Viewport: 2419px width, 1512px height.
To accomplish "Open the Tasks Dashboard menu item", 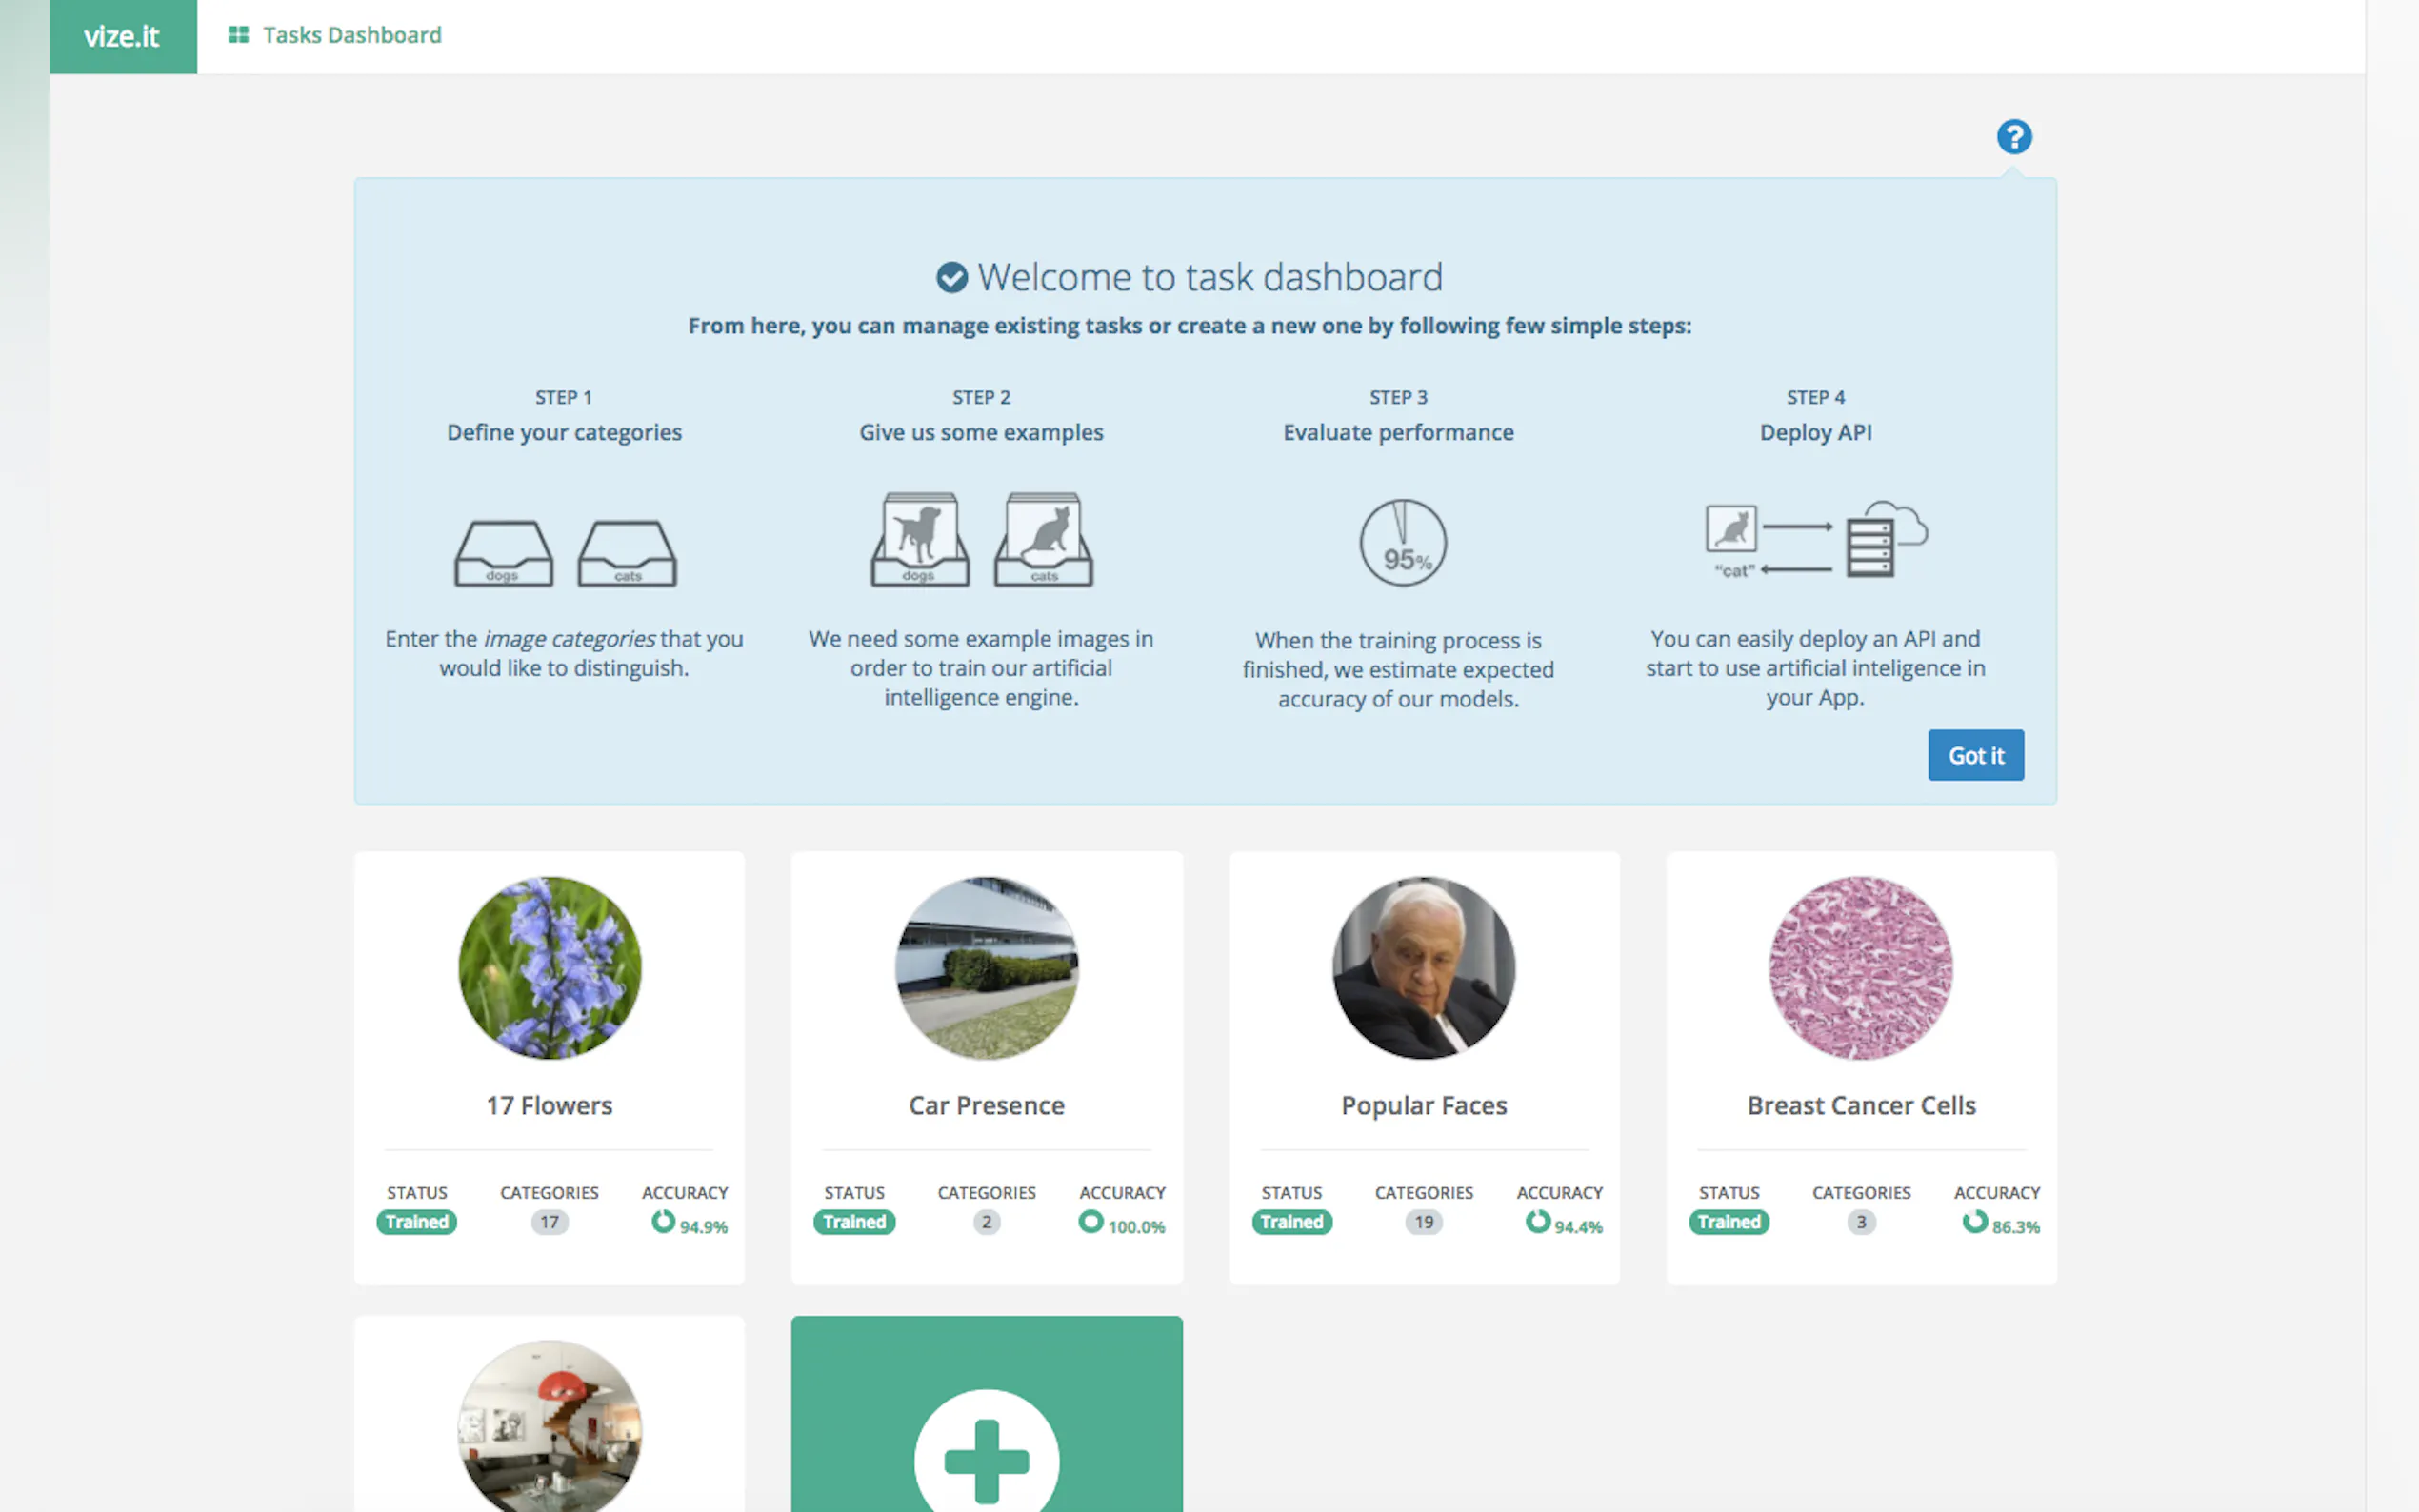I will [351, 35].
